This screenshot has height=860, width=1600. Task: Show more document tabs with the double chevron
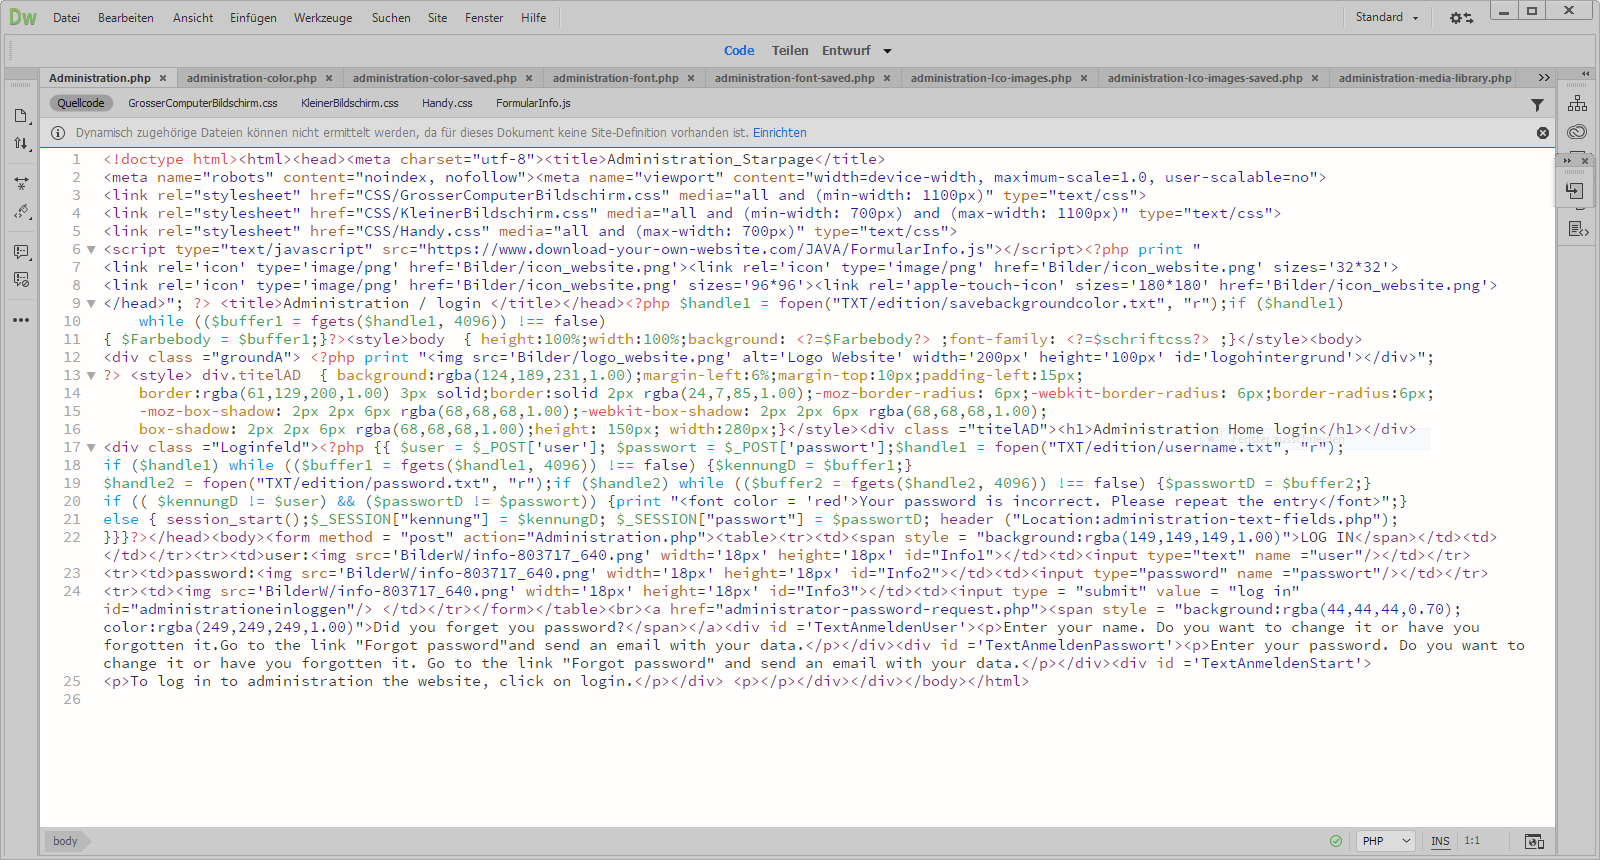(1544, 78)
